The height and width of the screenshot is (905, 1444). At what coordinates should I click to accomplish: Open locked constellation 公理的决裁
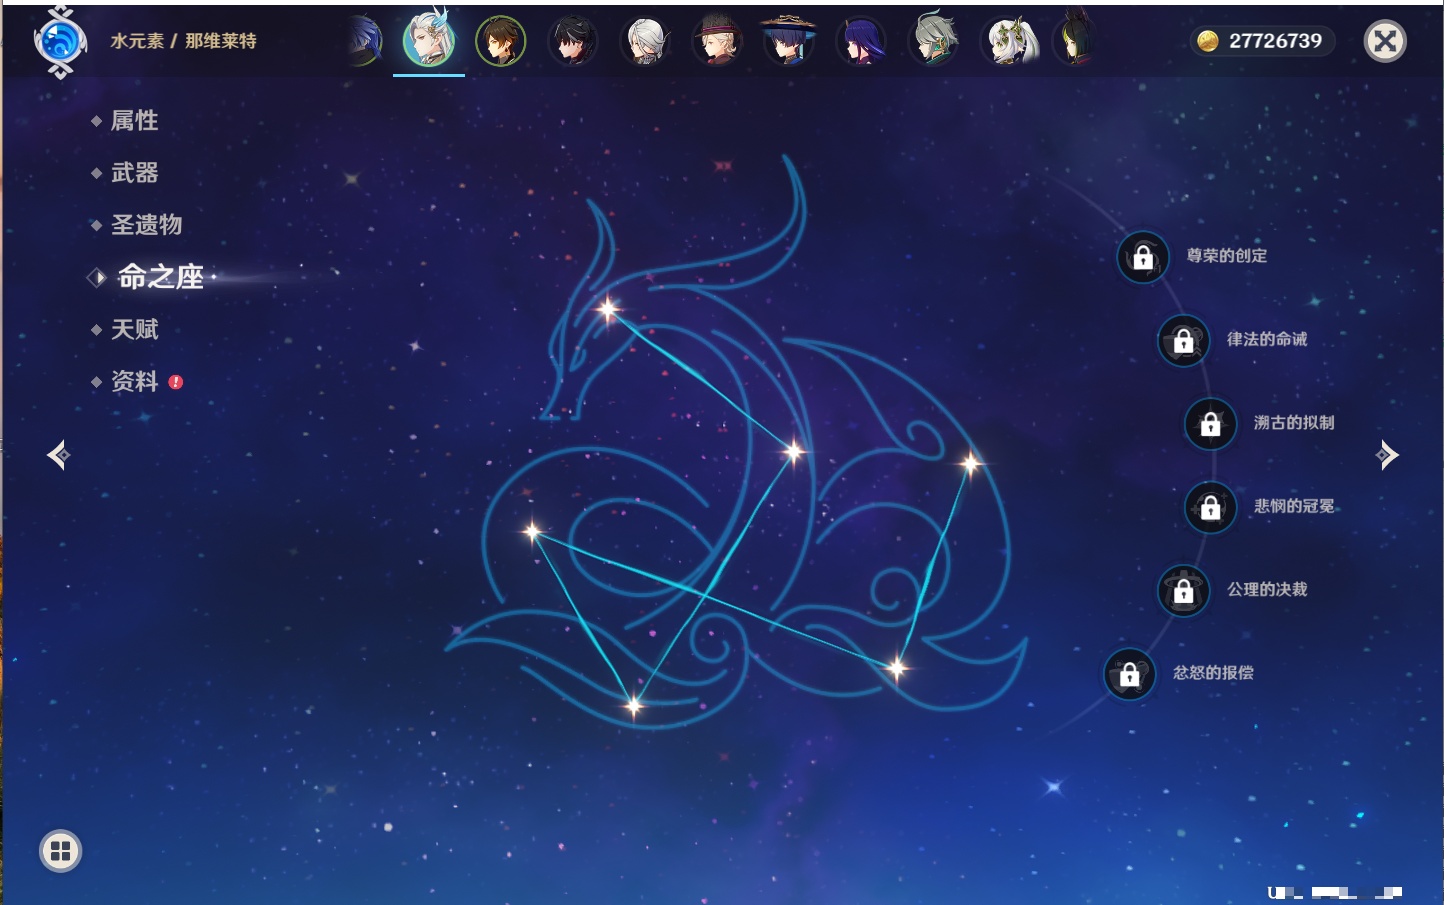tap(1184, 590)
